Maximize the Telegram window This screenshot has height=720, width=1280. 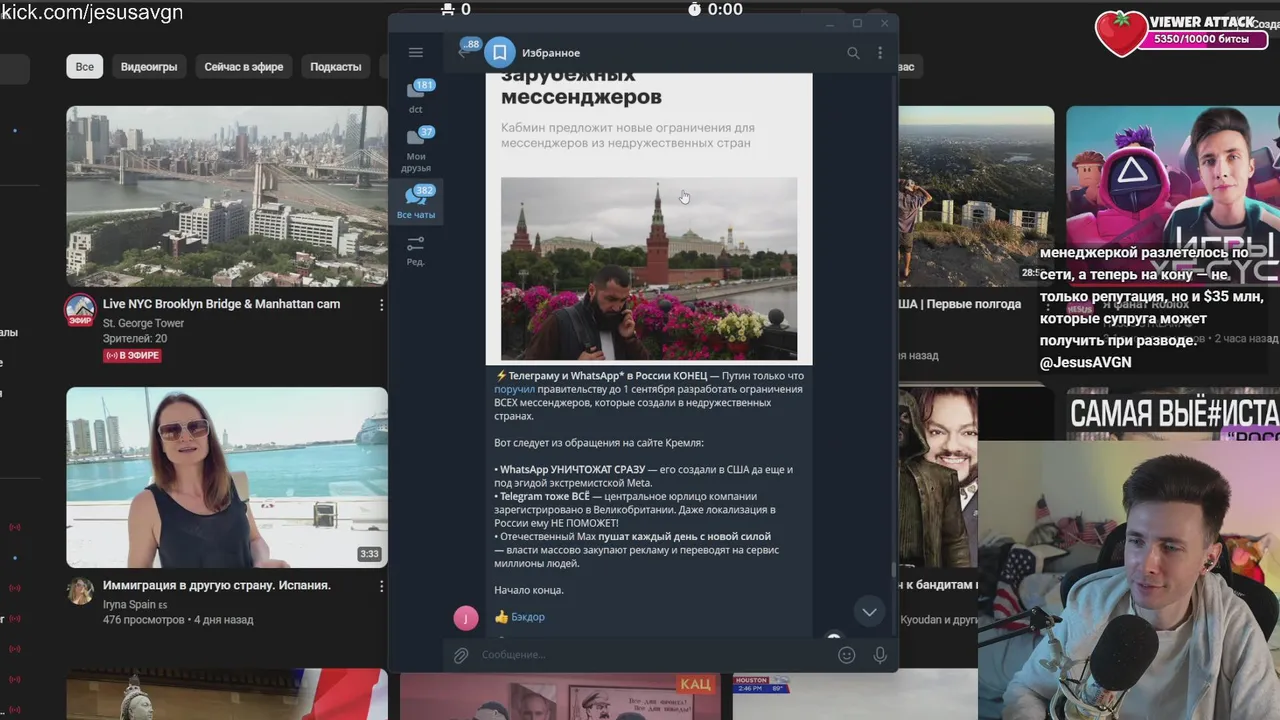click(857, 23)
